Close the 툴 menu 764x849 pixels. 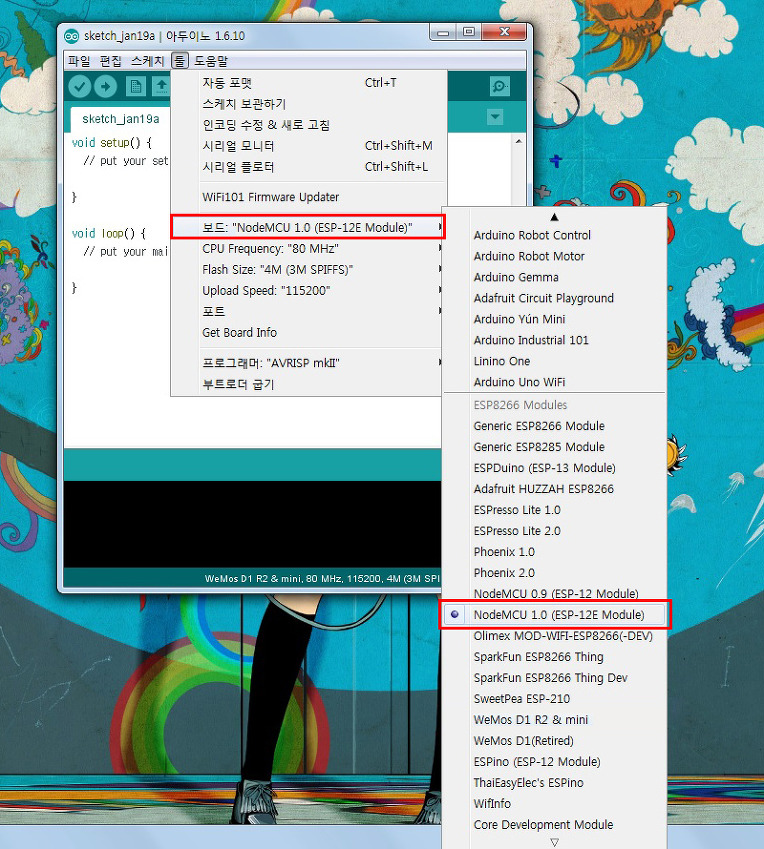pyautogui.click(x=180, y=61)
